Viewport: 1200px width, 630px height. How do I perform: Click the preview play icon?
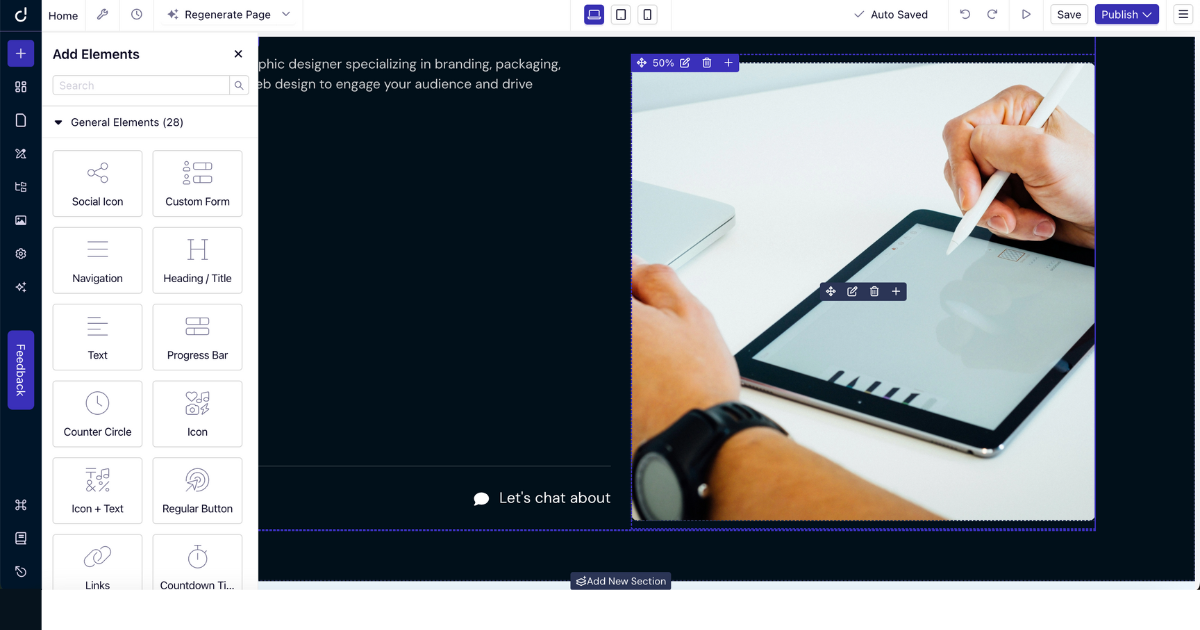[1026, 14]
